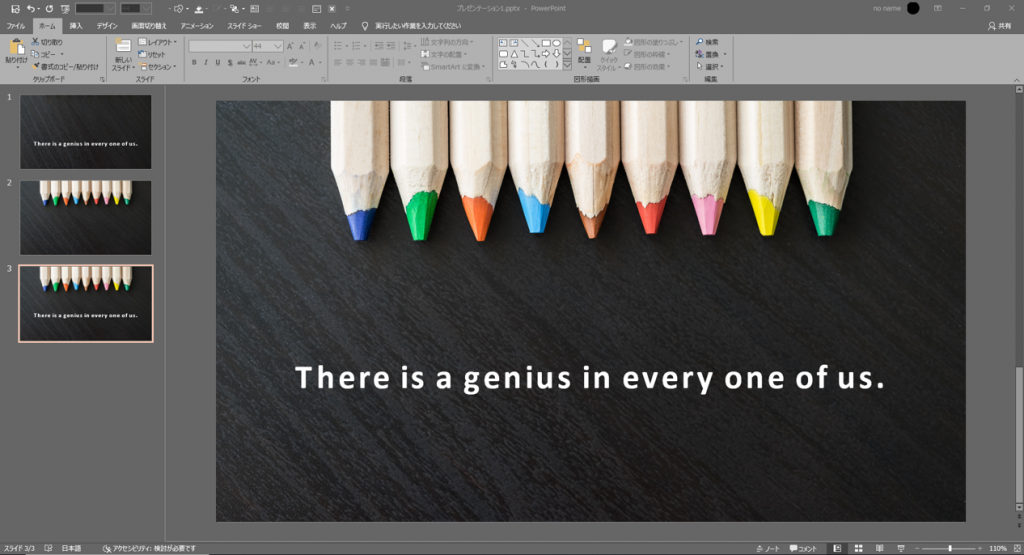This screenshot has width=1024, height=555.
Task: Open the Animations (アニメーション) tab
Action: [x=197, y=26]
